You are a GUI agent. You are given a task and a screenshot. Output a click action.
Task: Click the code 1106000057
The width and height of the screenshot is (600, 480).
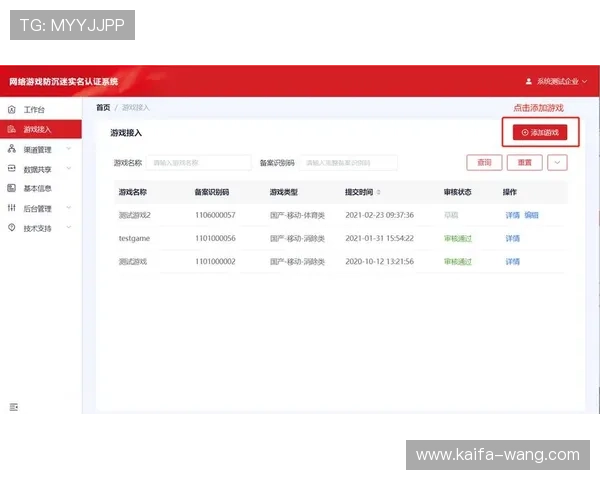(215, 215)
